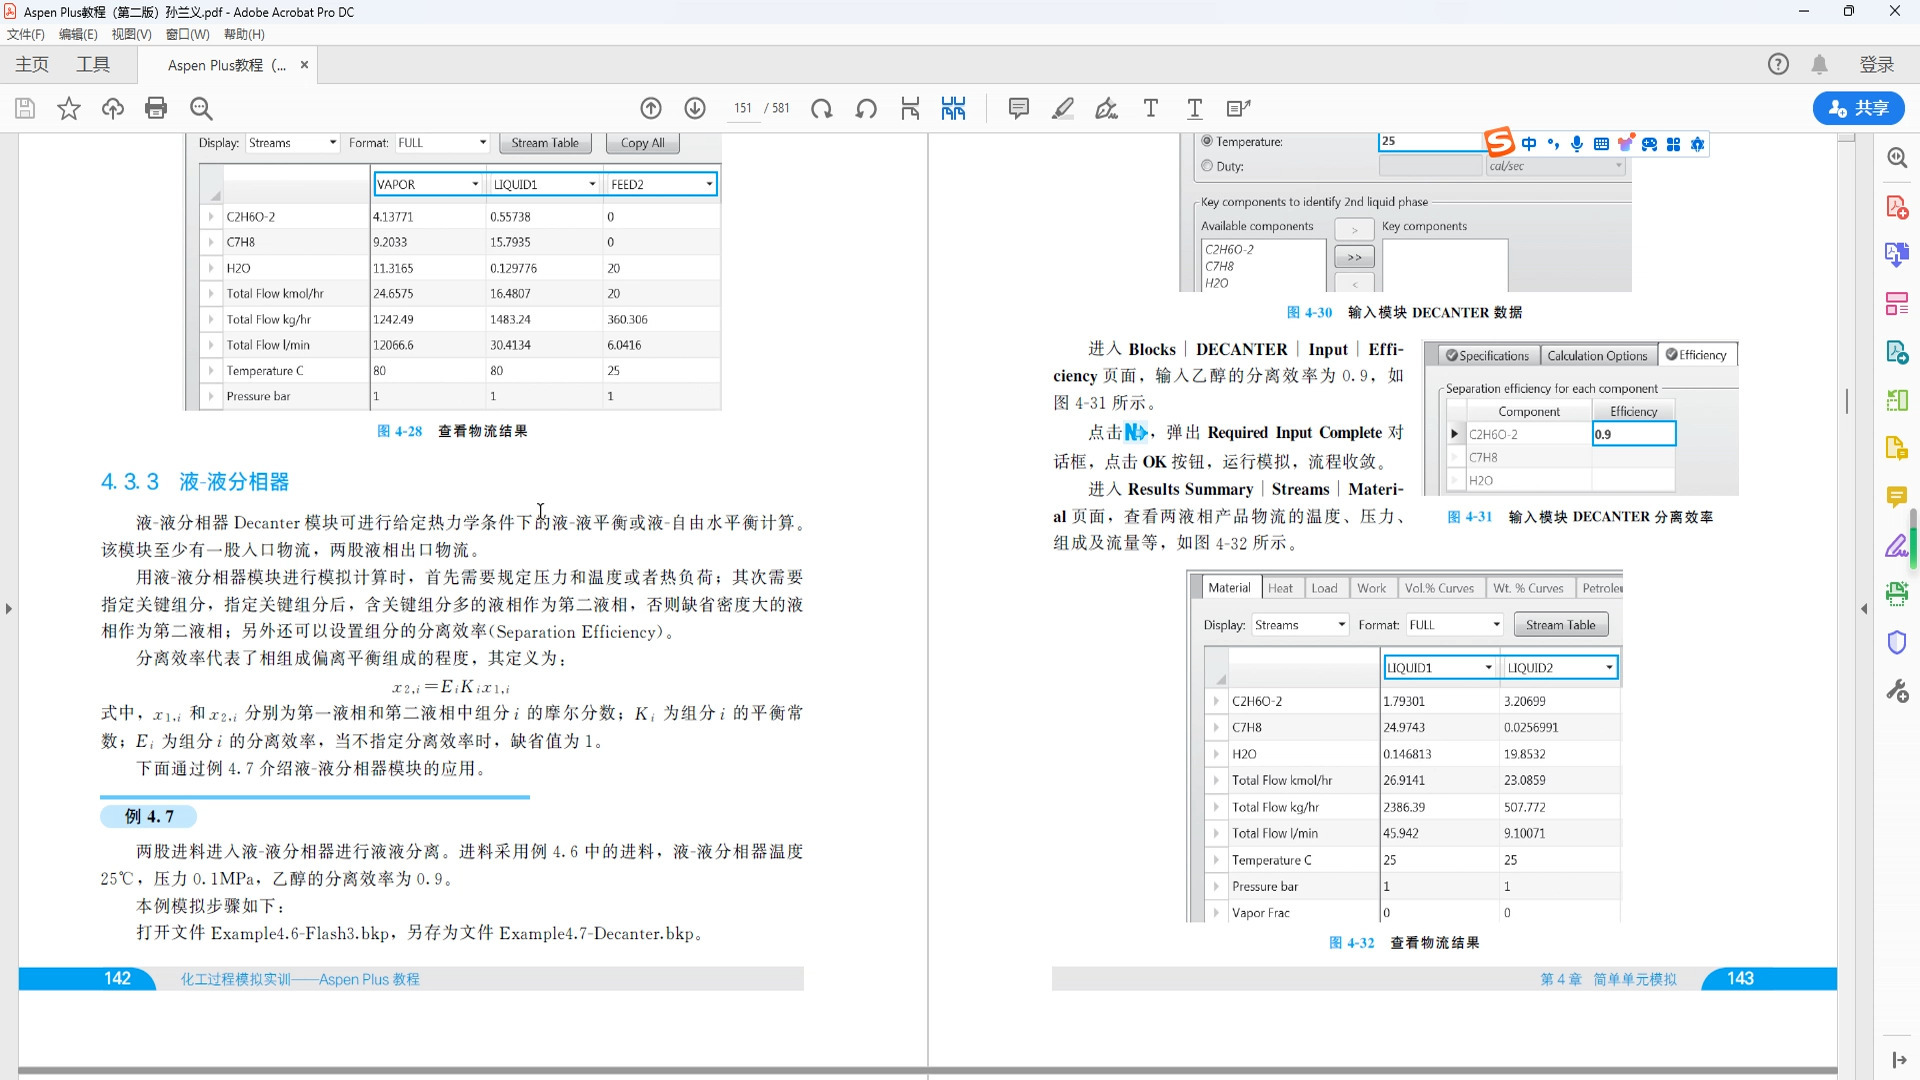The height and width of the screenshot is (1080, 1920).
Task: Go to next page arrow
Action: pos(695,108)
